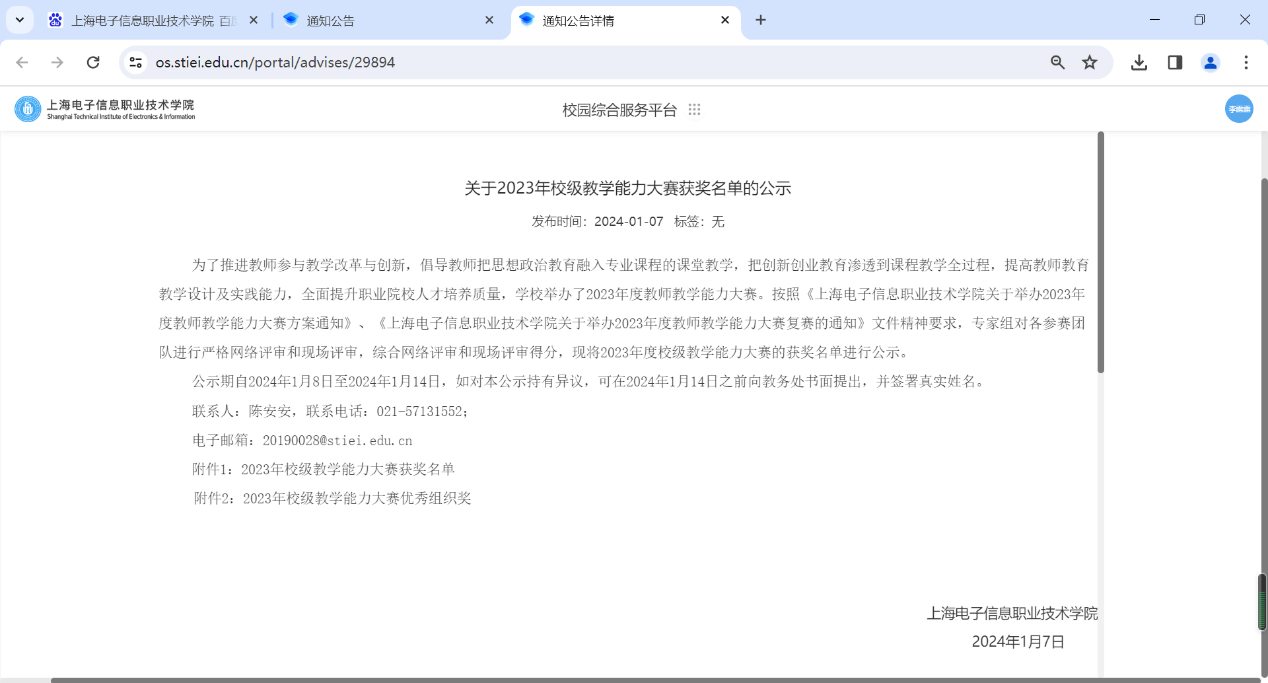Open attachment 附件1 获奖名单
The height and width of the screenshot is (683, 1268).
pos(347,469)
